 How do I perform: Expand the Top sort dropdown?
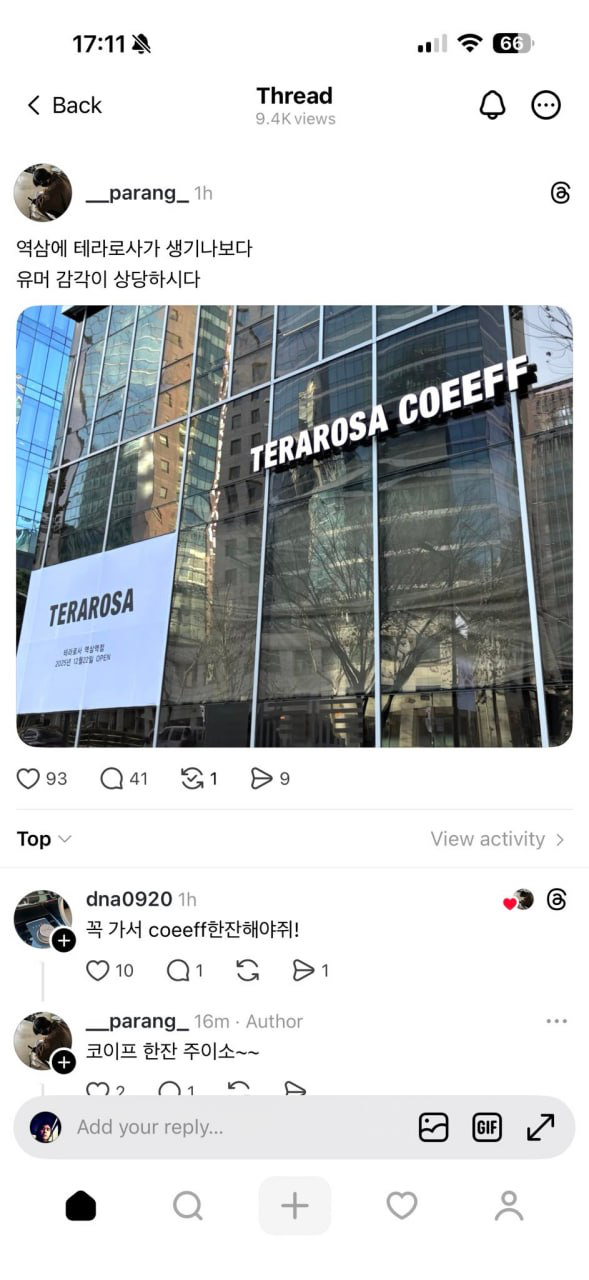pyautogui.click(x=44, y=839)
